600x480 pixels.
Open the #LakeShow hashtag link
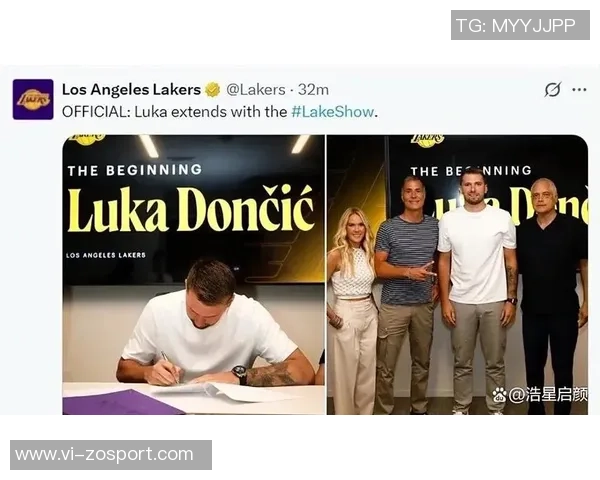332,112
